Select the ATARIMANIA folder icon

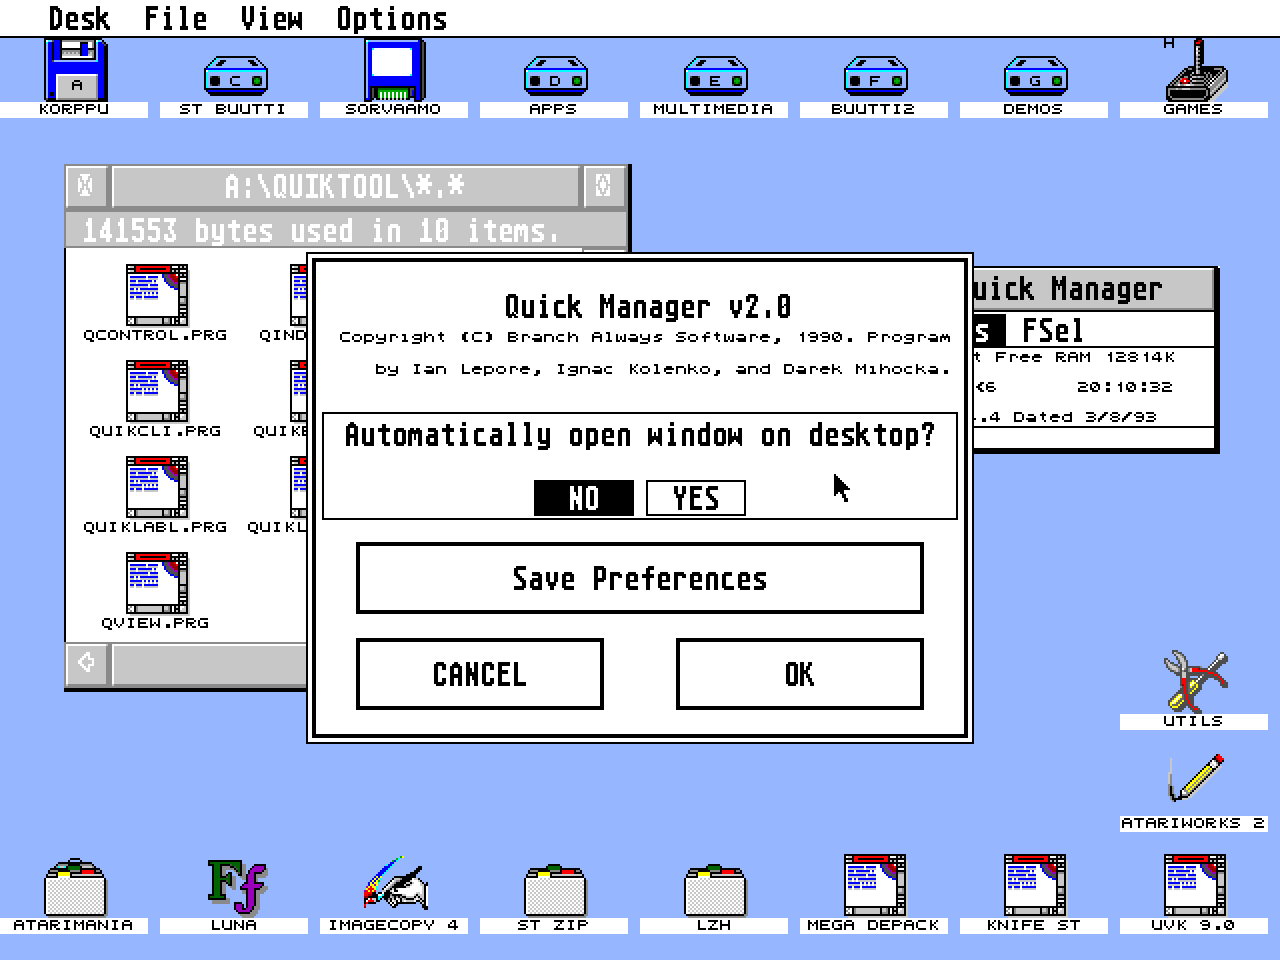pos(75,886)
